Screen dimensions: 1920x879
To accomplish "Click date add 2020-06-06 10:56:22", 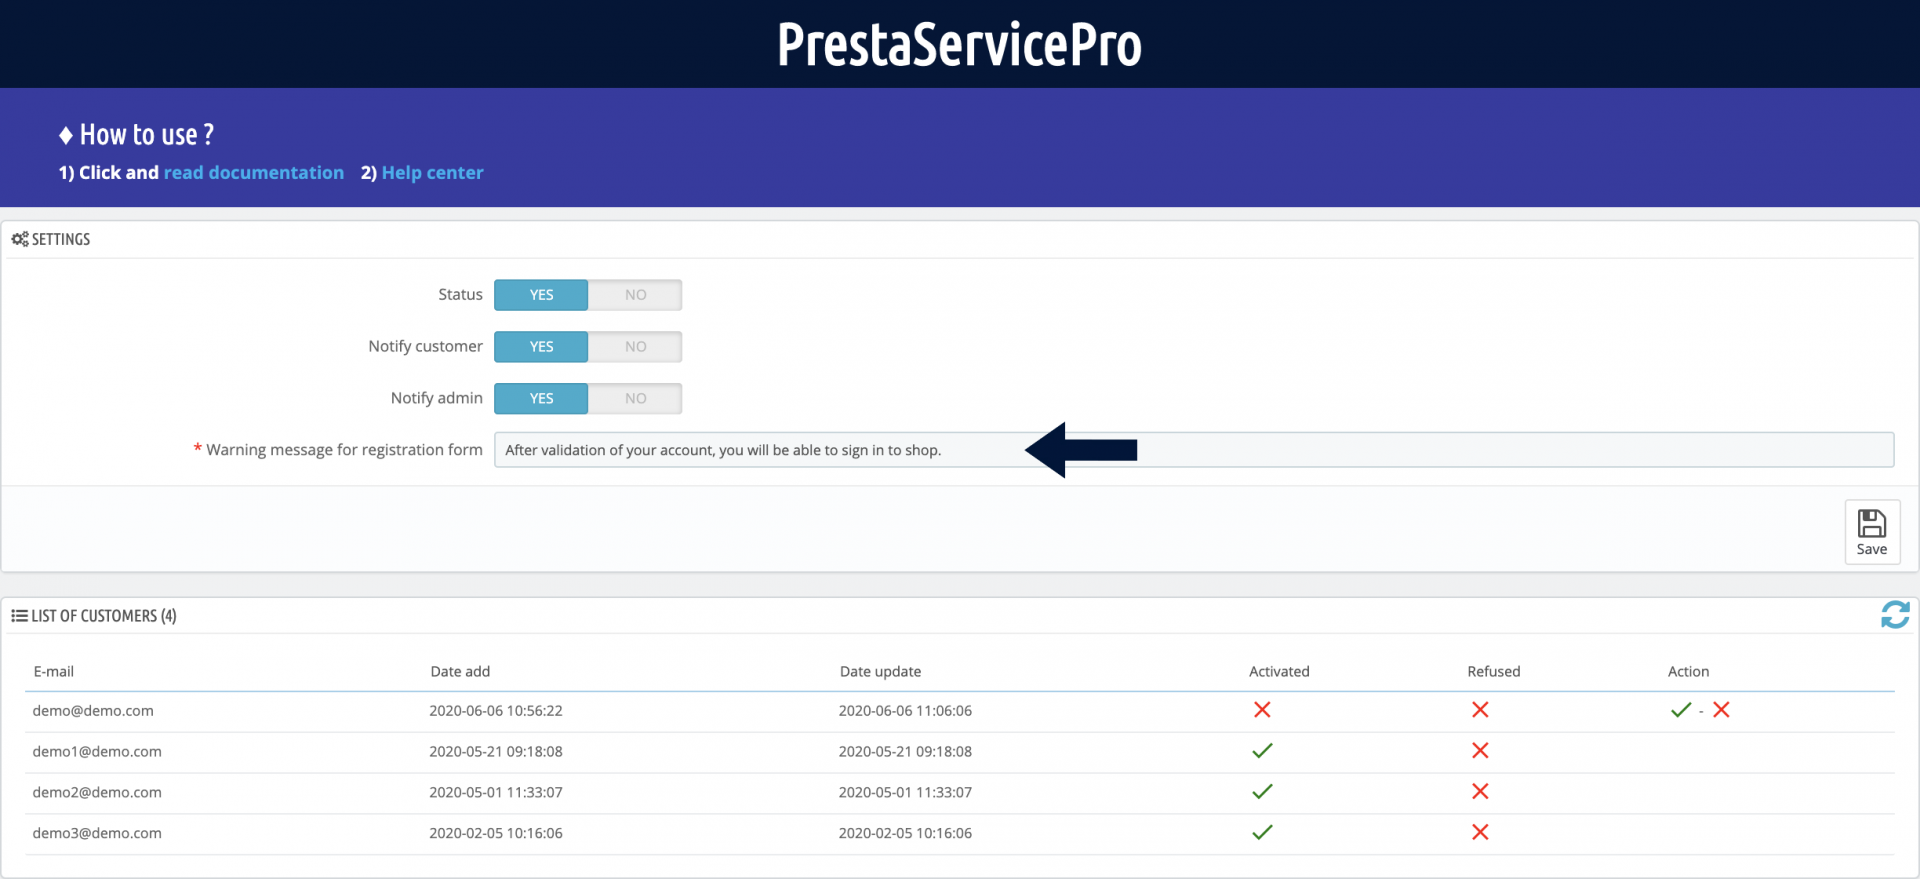I will tap(496, 711).
